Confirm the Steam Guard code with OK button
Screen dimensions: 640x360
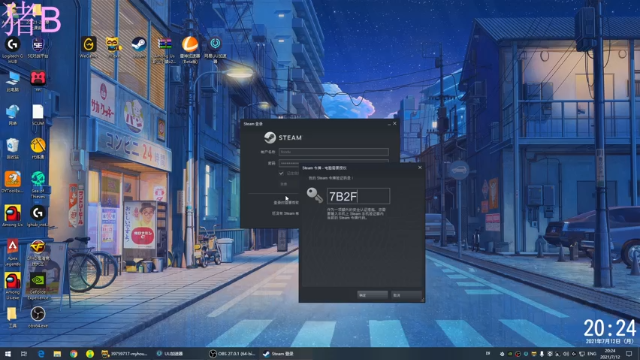pyautogui.click(x=372, y=295)
